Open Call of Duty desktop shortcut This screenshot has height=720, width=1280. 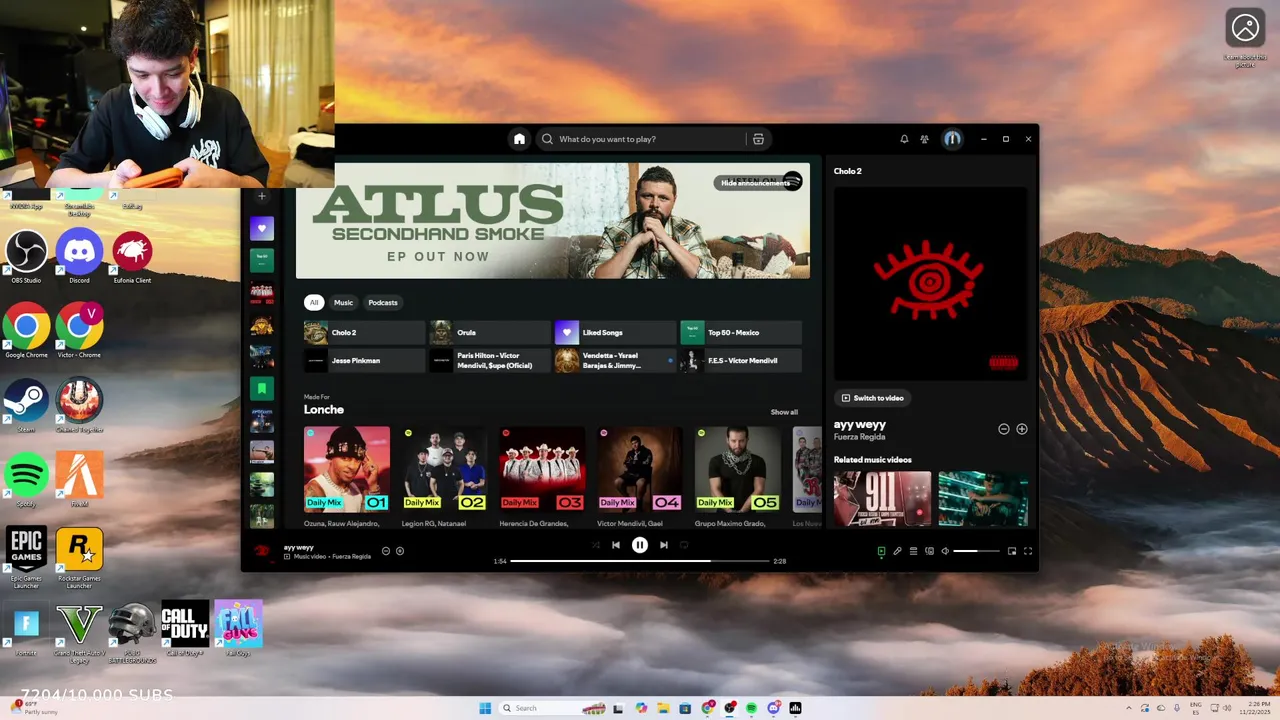point(185,628)
